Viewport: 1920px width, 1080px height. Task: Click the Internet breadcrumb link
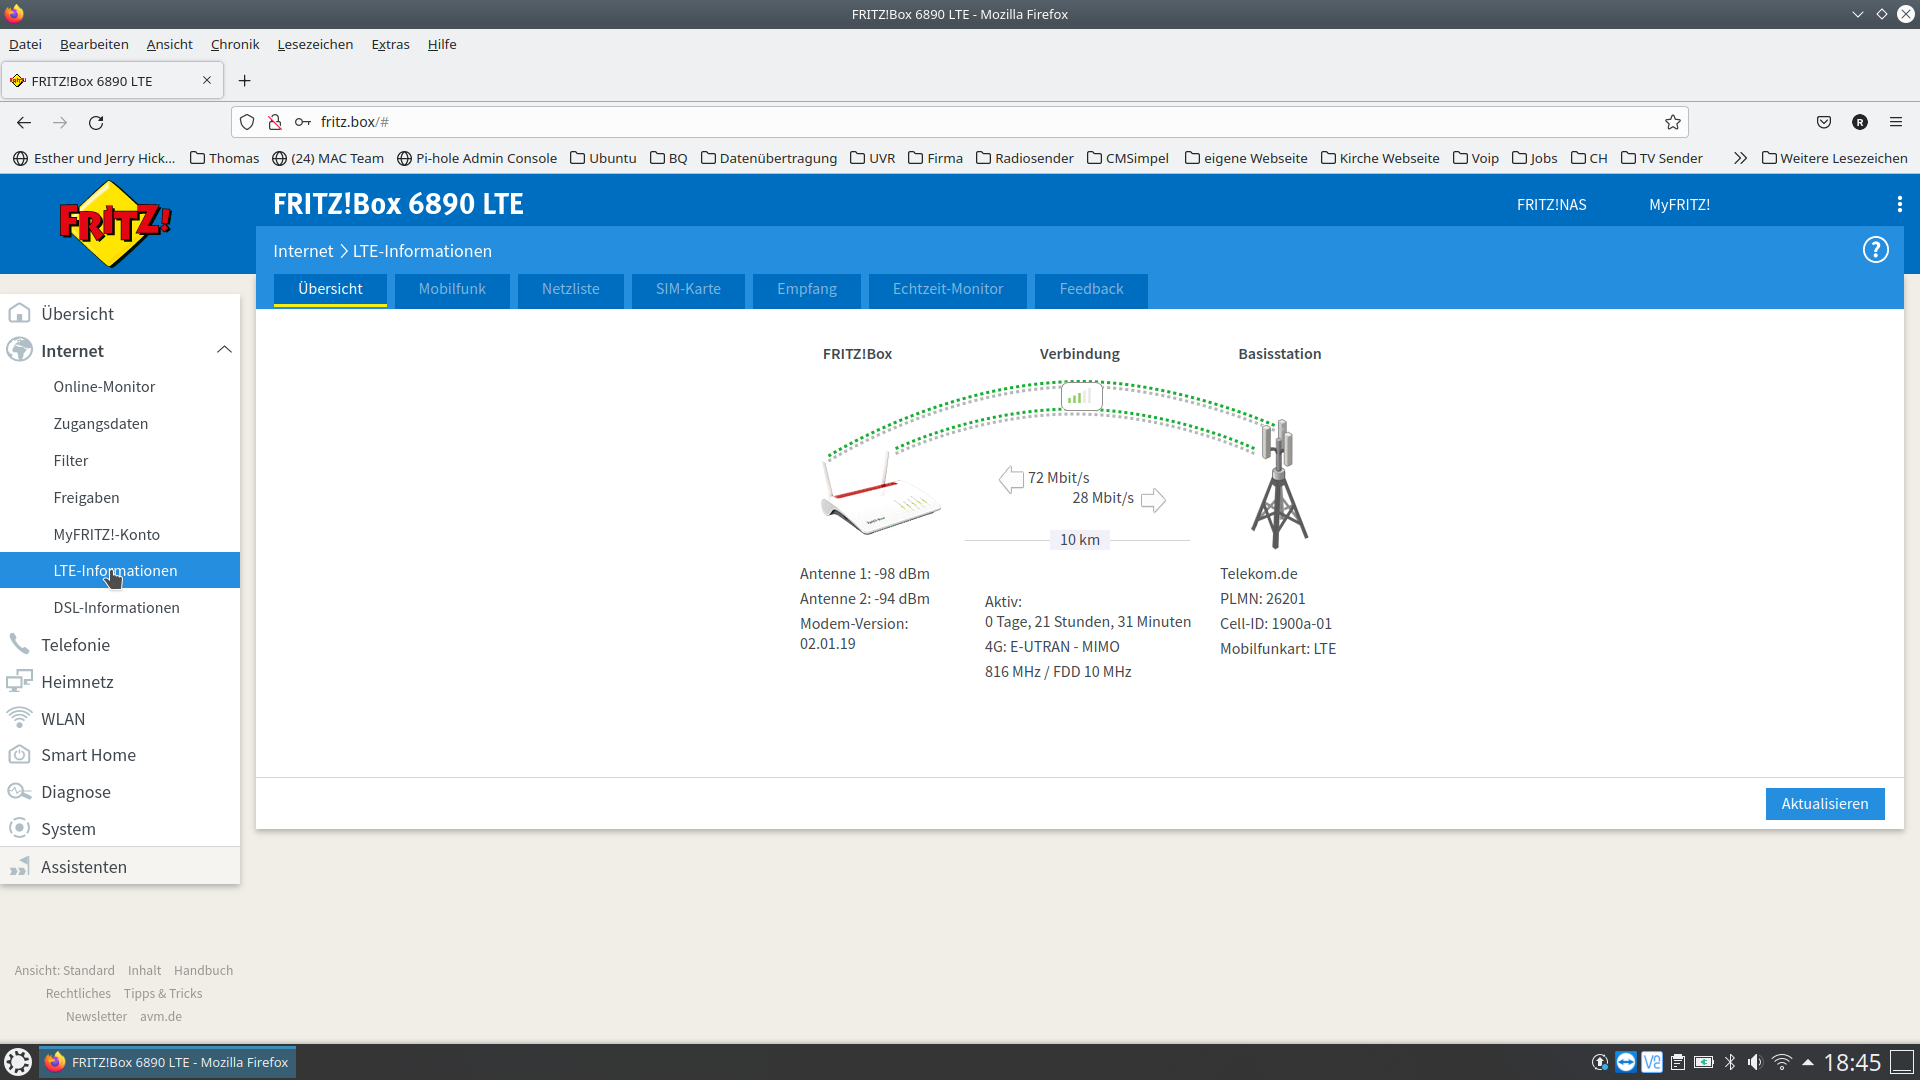pos(303,251)
